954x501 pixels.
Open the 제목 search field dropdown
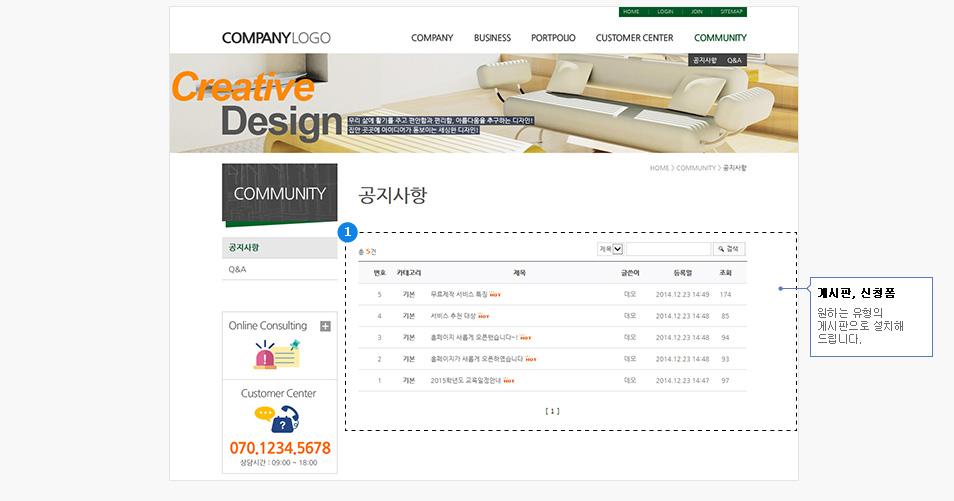point(617,249)
